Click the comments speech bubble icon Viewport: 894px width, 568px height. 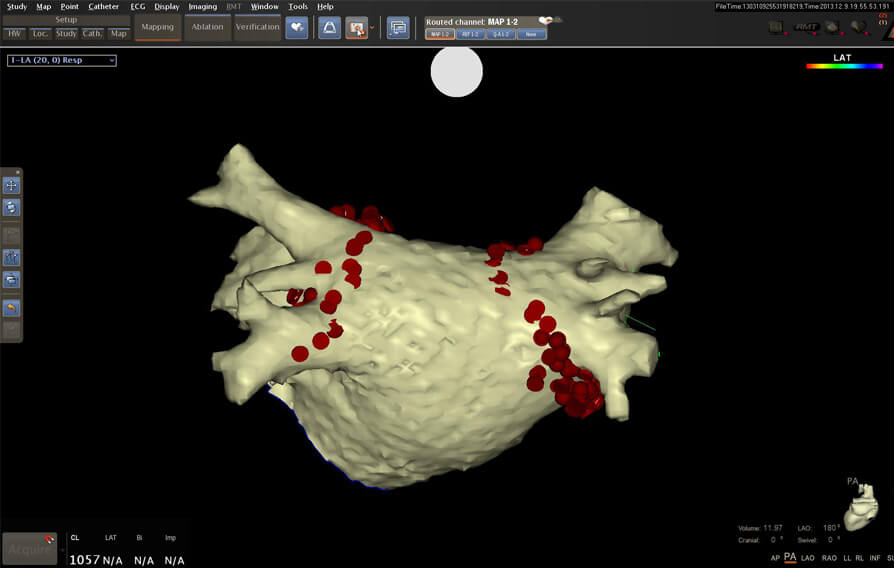click(398, 28)
